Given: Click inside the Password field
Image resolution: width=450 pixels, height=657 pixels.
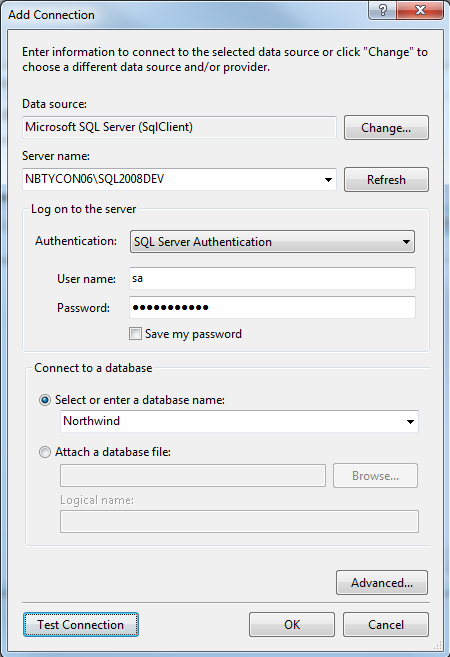Looking at the screenshot, I should point(272,308).
